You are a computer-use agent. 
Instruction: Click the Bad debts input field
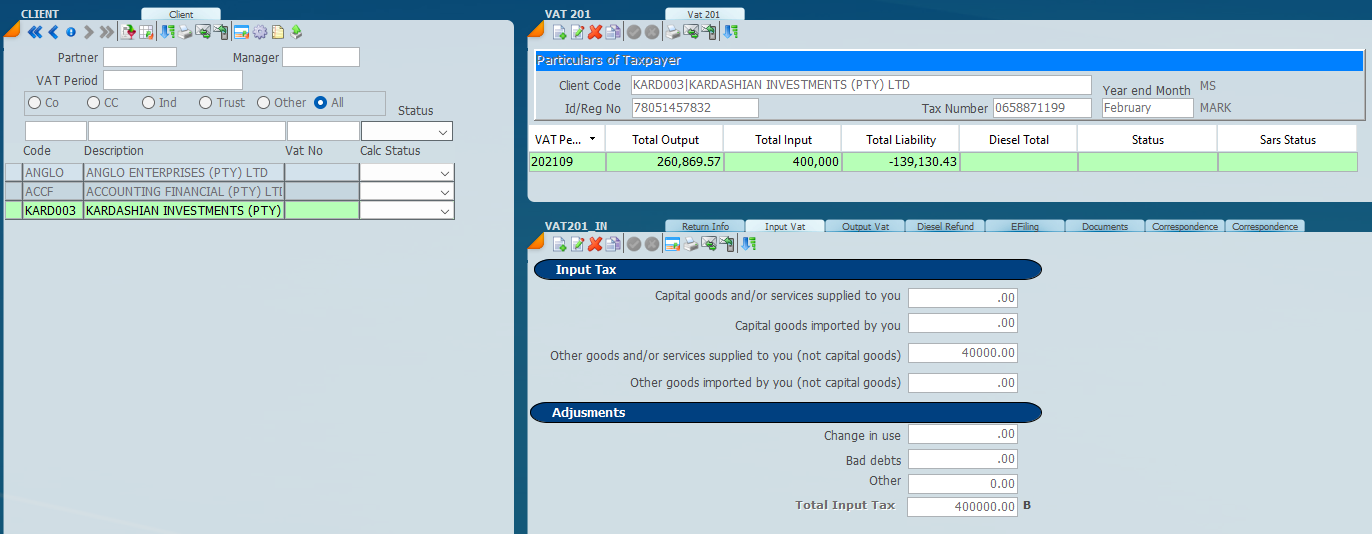[x=962, y=460]
